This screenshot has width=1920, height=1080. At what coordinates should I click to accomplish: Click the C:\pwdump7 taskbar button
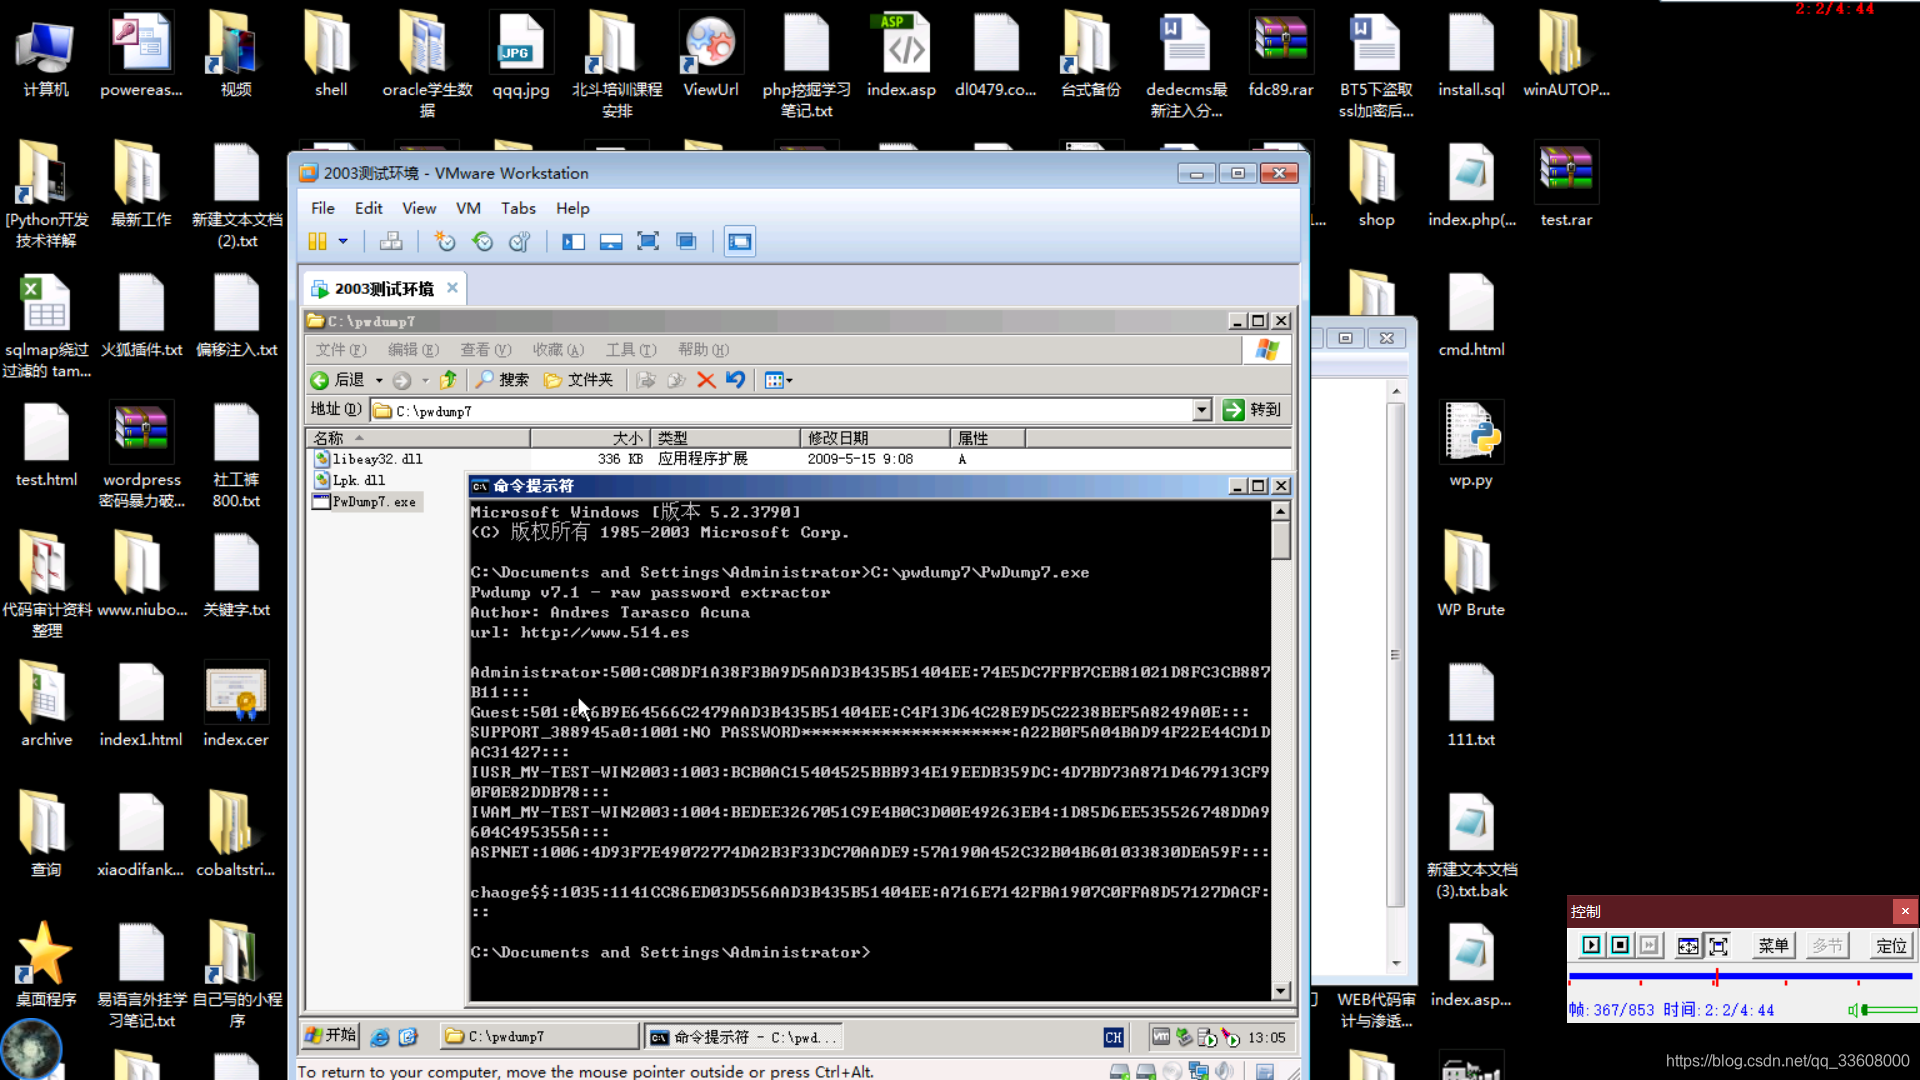coord(539,1037)
